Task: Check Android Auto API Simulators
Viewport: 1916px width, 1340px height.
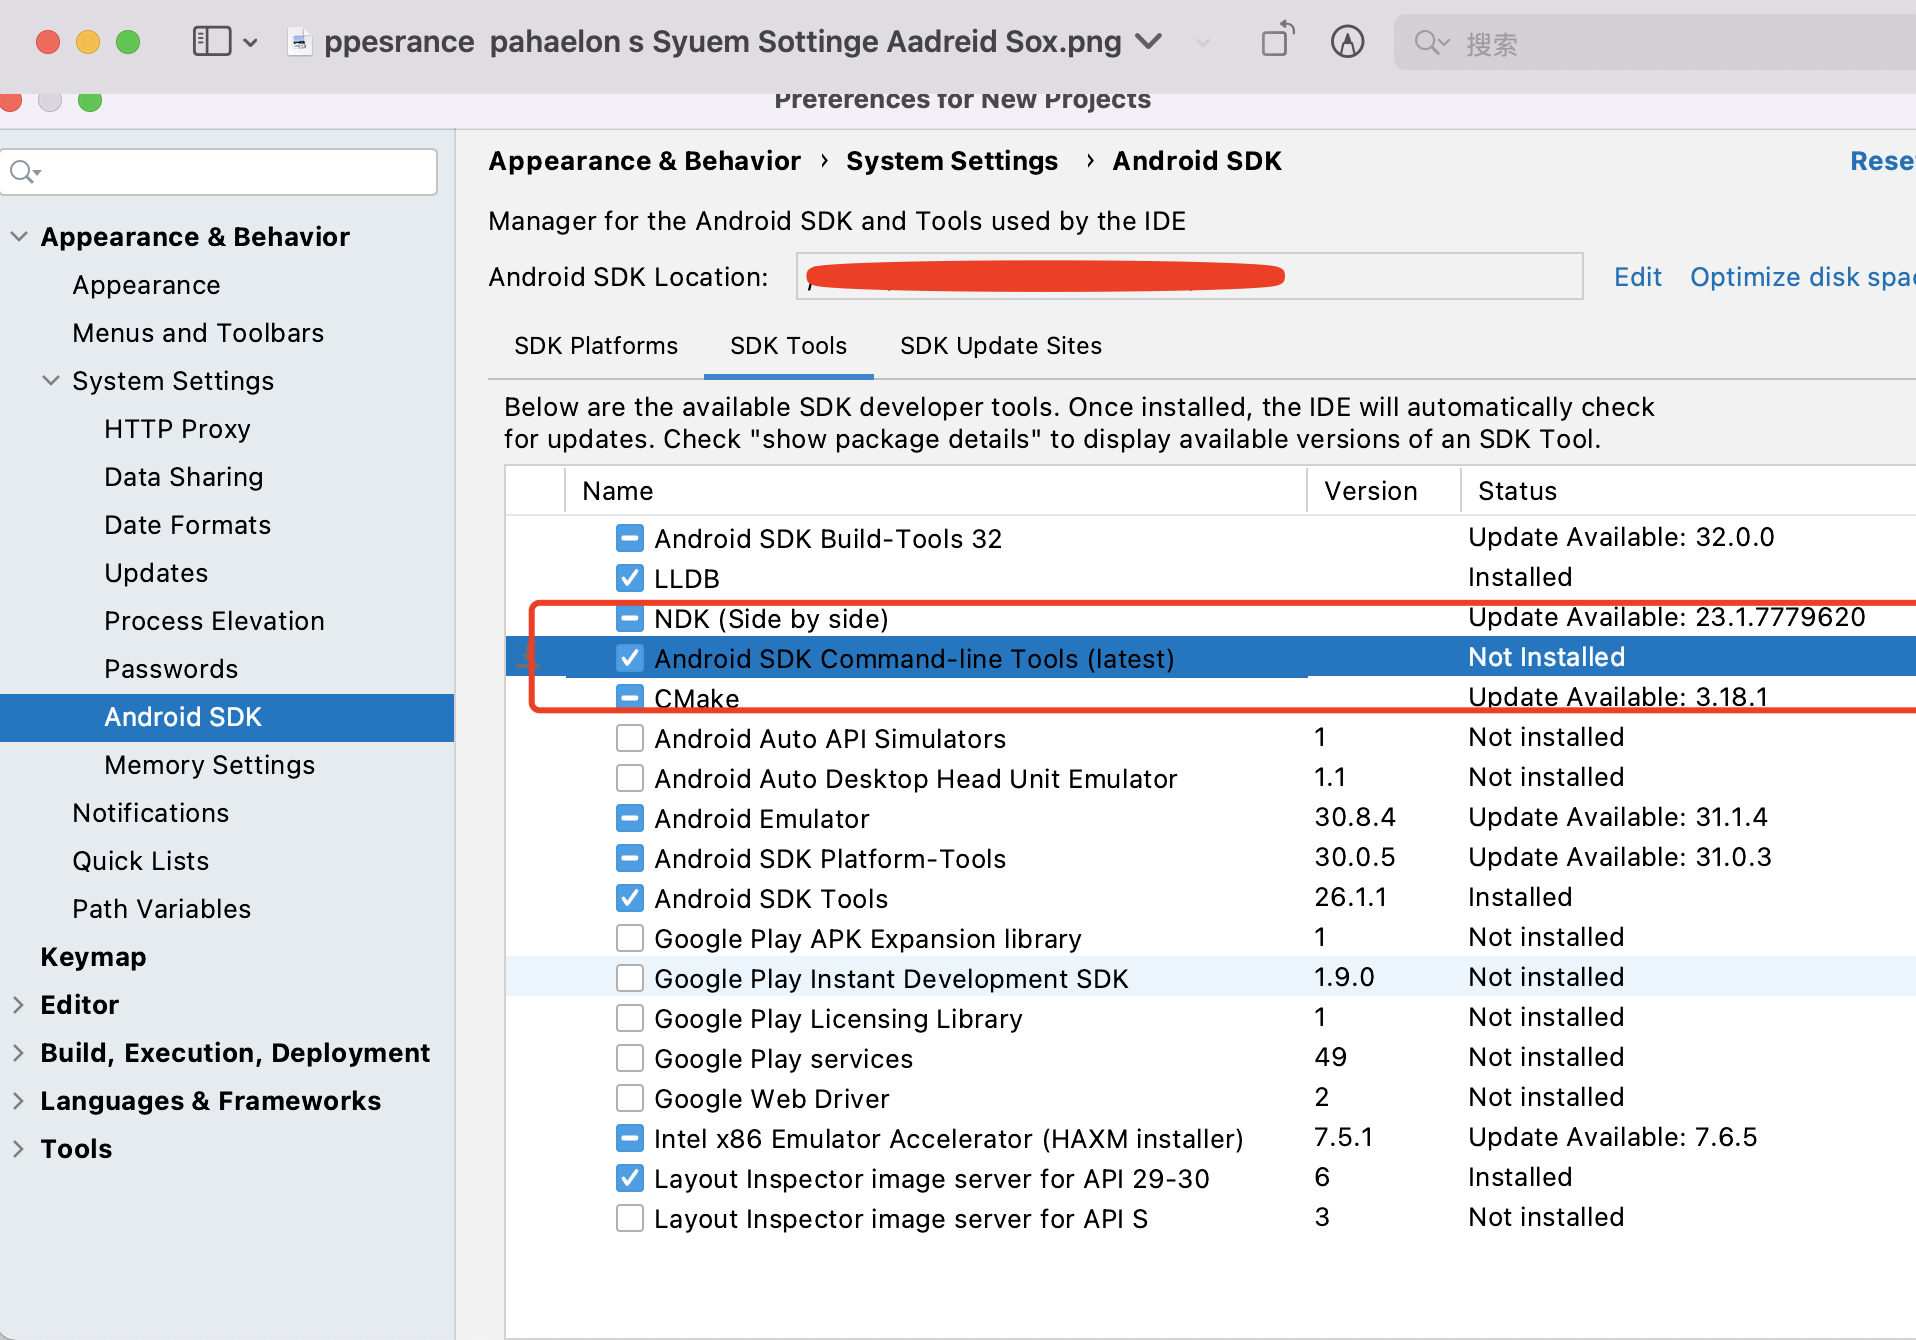Action: (630, 739)
